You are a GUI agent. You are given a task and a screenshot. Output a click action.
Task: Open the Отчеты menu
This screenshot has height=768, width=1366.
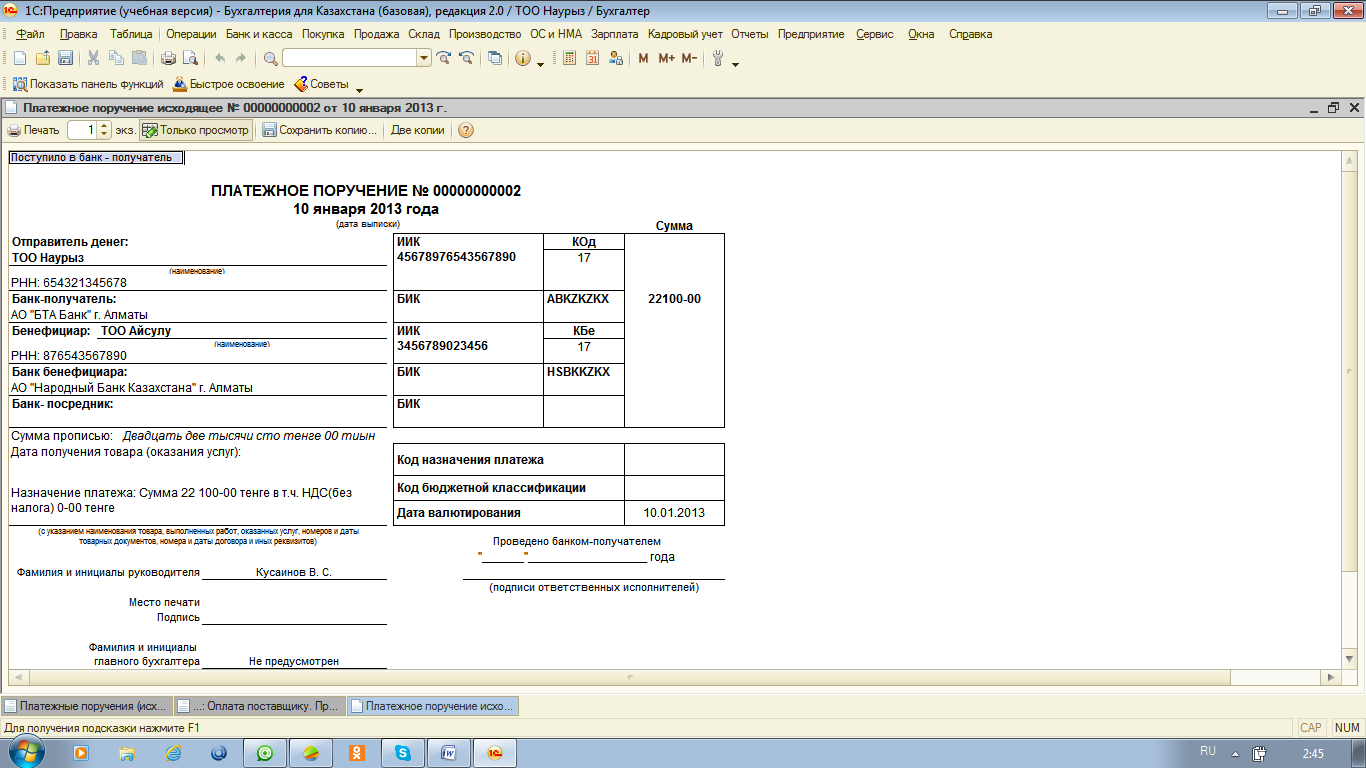pos(750,34)
